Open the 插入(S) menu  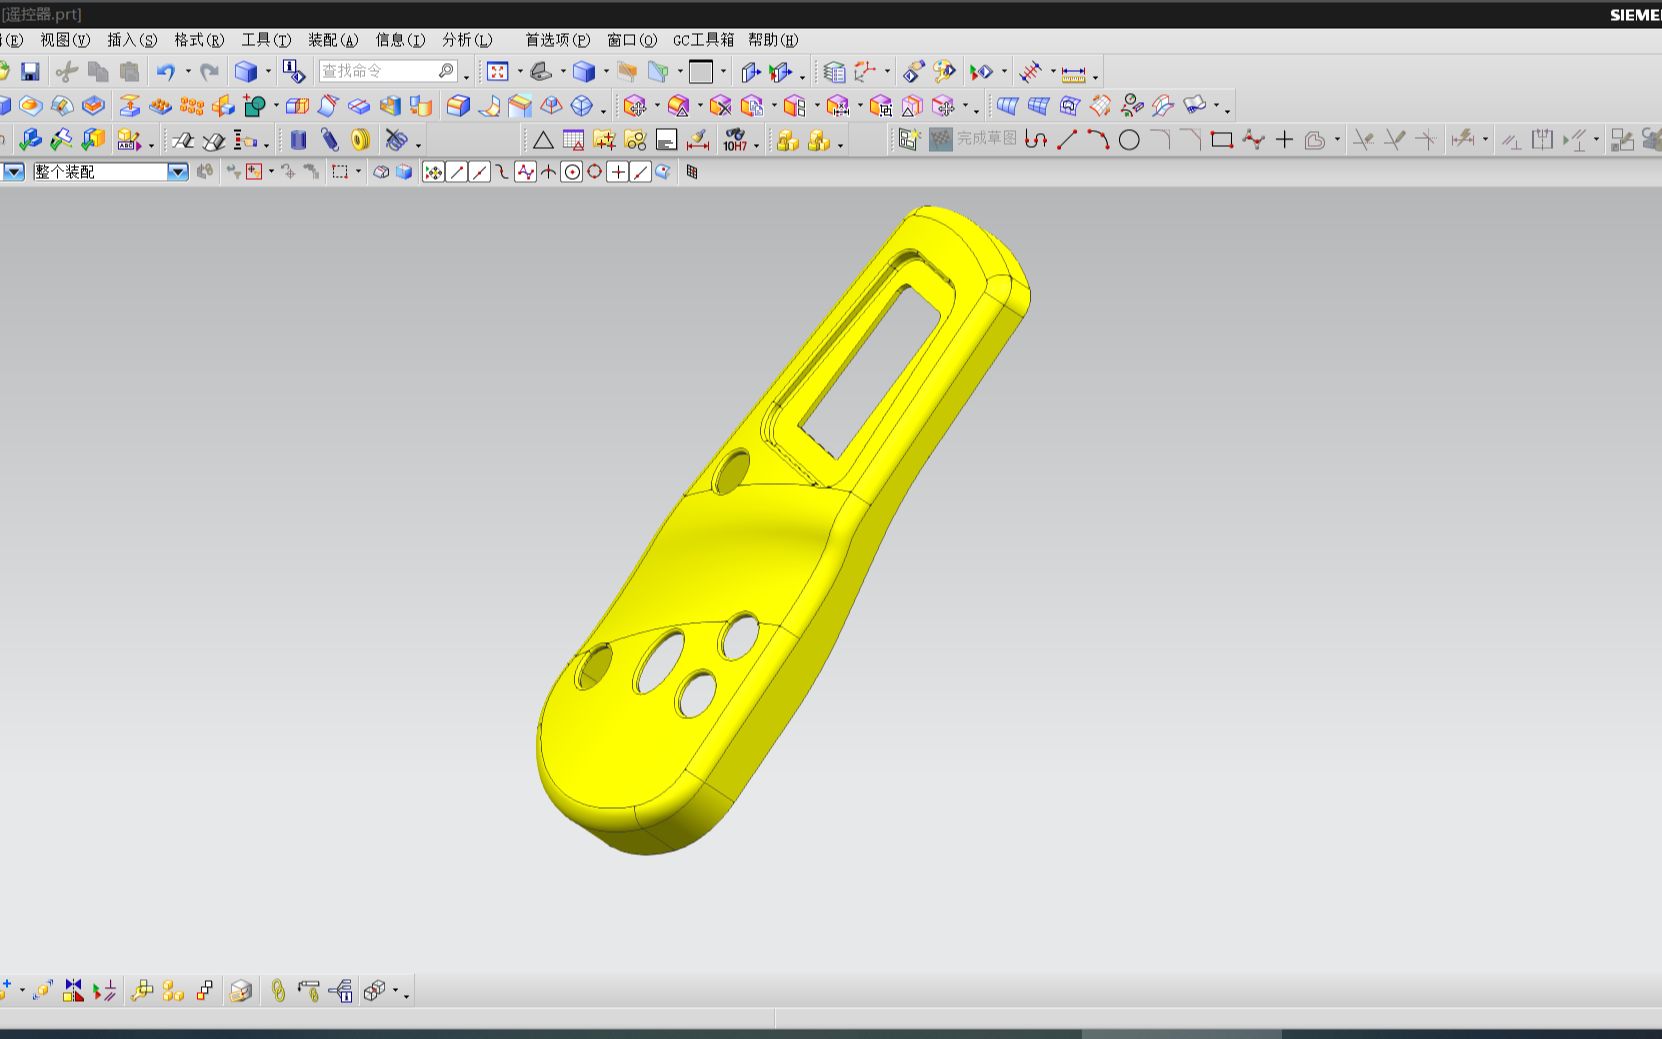click(x=132, y=40)
